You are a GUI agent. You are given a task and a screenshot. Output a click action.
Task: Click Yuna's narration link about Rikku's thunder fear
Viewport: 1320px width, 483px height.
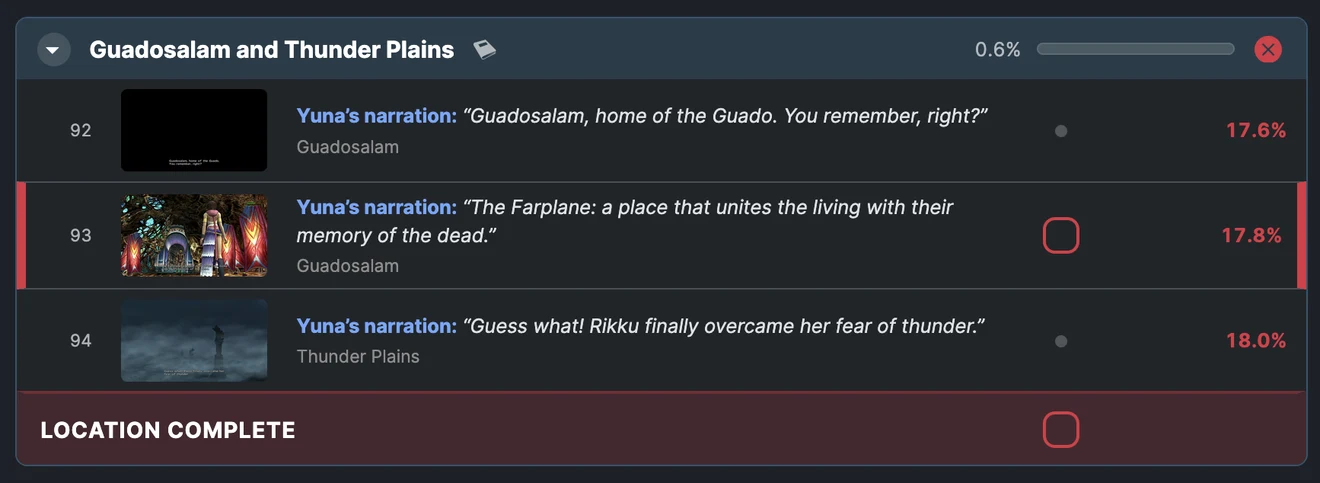click(x=377, y=326)
